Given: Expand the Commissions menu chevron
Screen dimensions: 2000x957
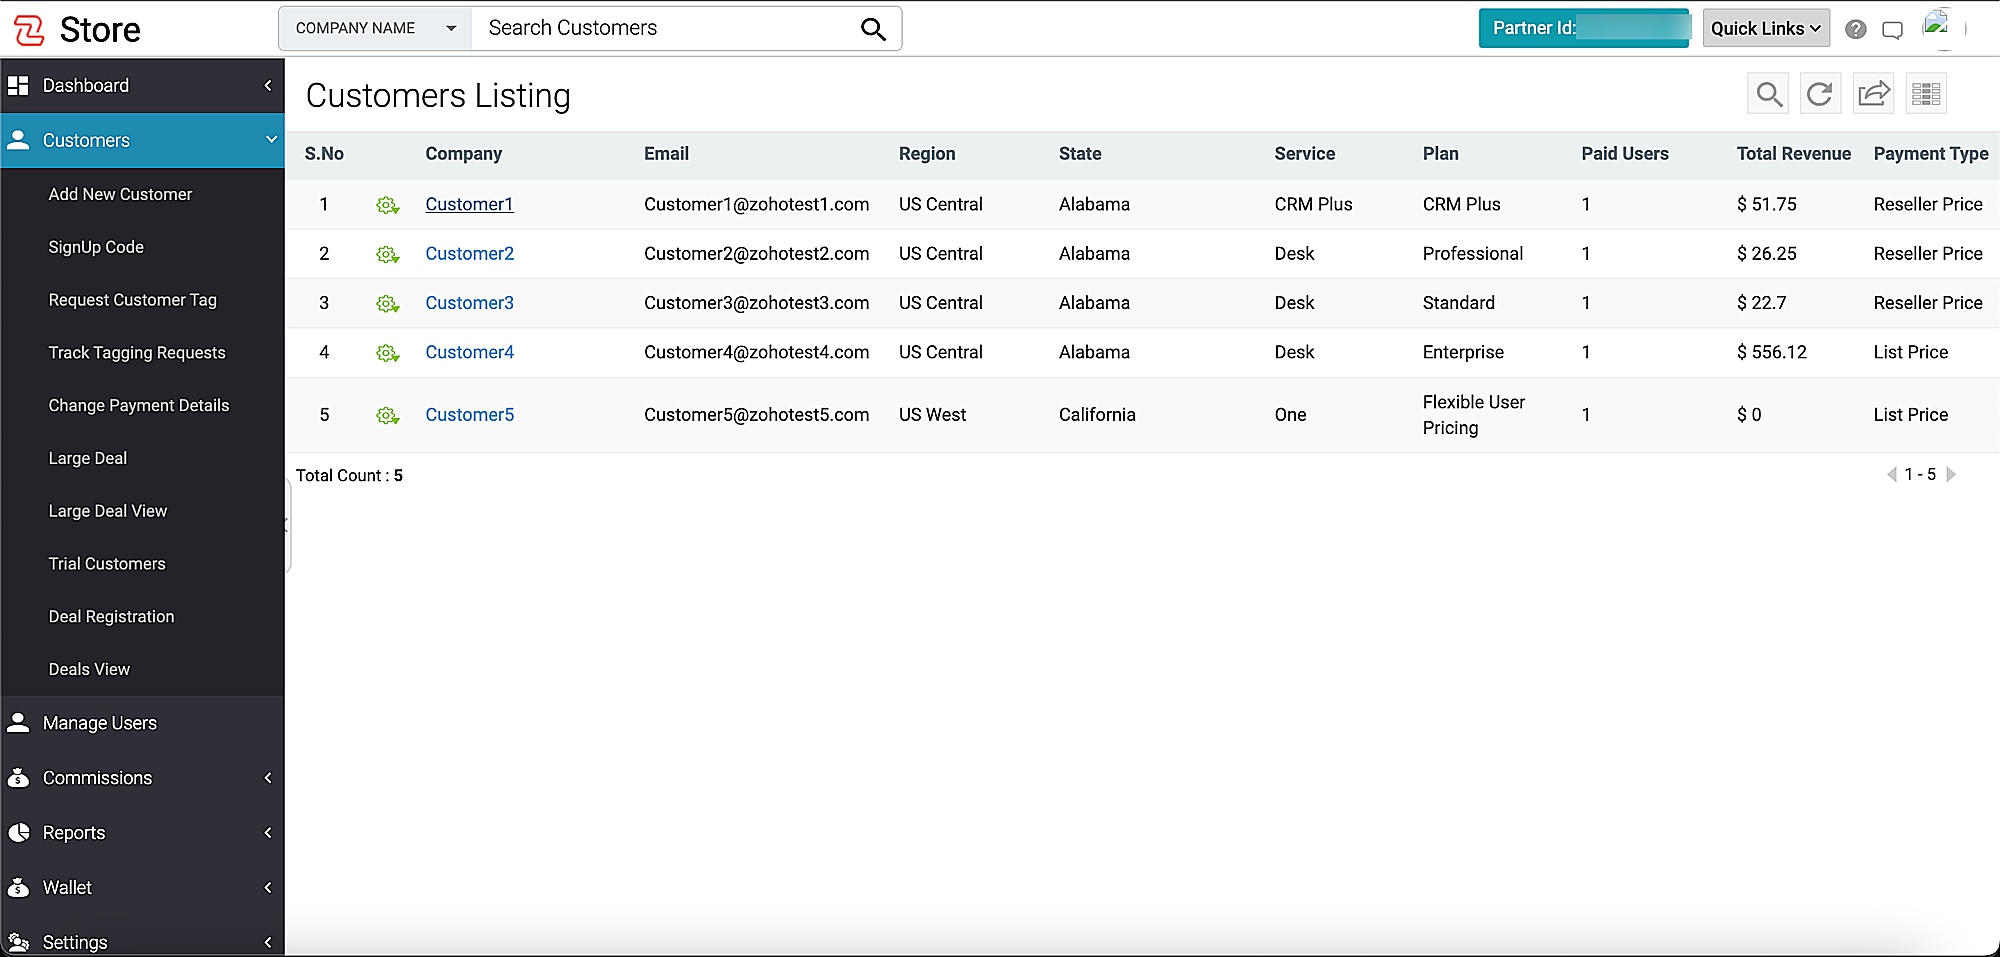Looking at the screenshot, I should [268, 778].
